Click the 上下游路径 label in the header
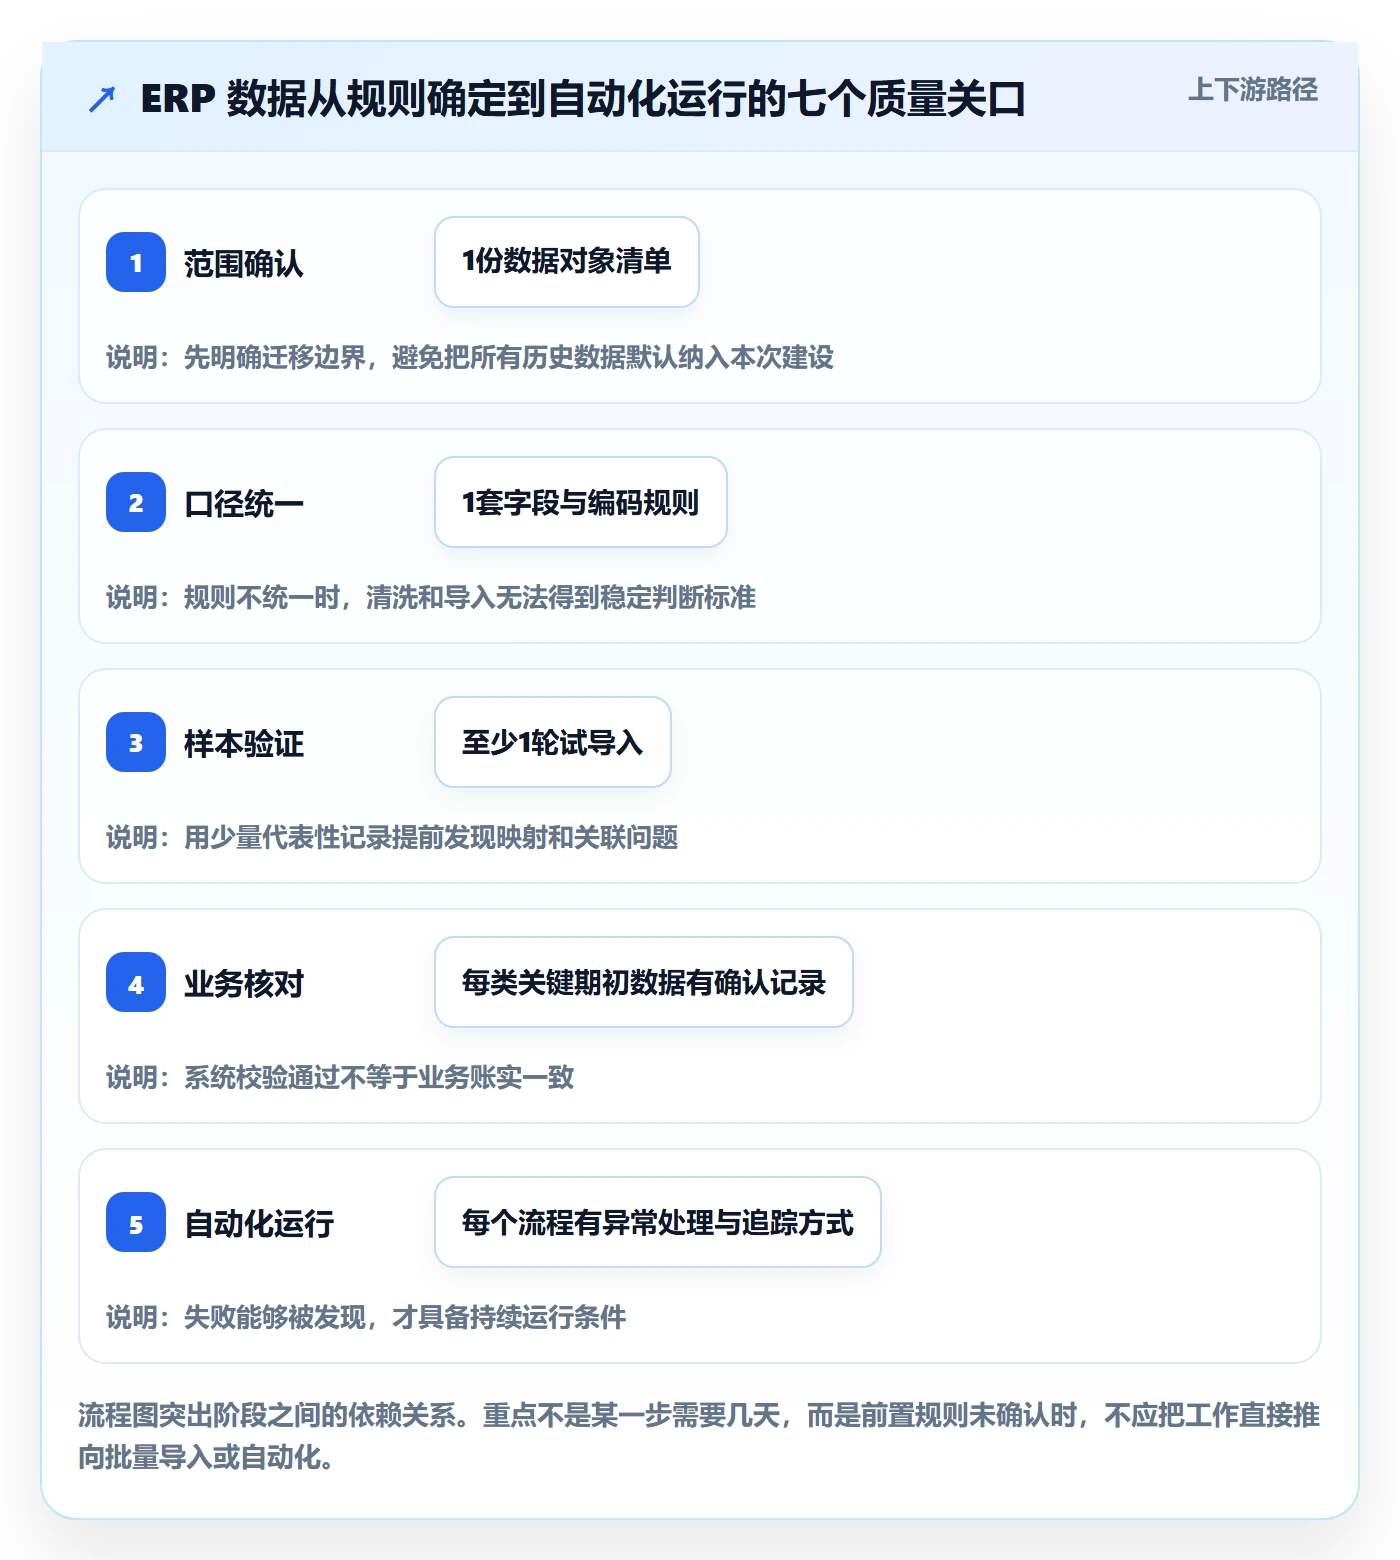The width and height of the screenshot is (1400, 1560). (x=1253, y=90)
